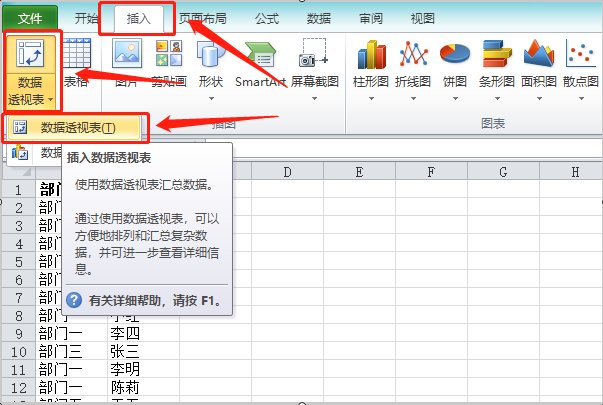Select row 2 header

[18, 208]
